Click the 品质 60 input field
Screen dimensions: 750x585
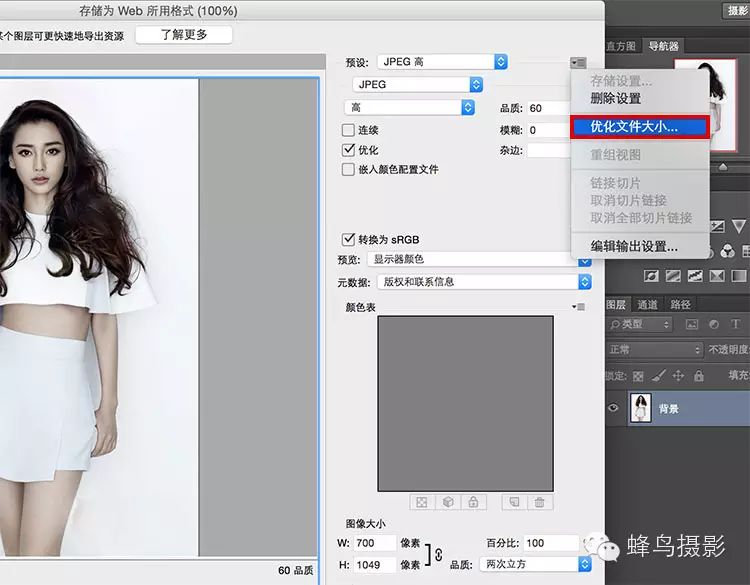pyautogui.click(x=548, y=108)
